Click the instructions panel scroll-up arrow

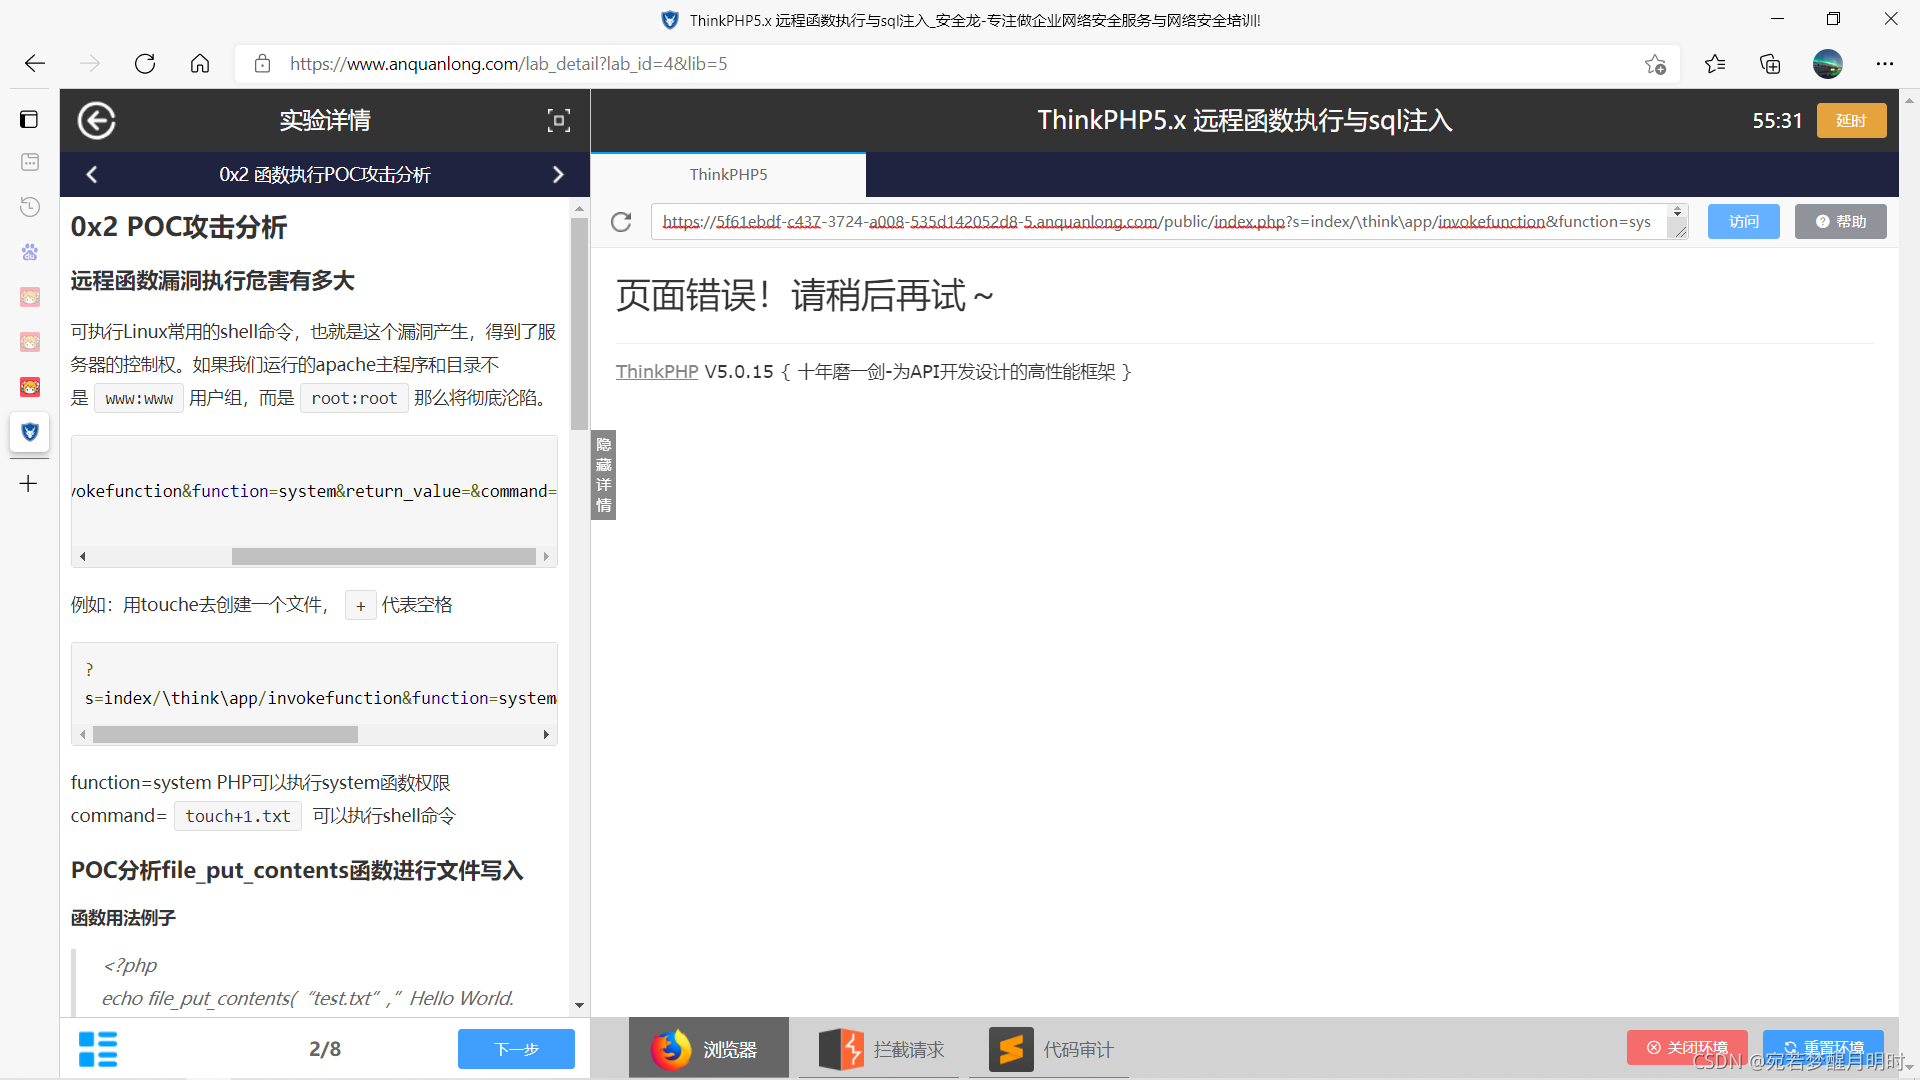[579, 209]
